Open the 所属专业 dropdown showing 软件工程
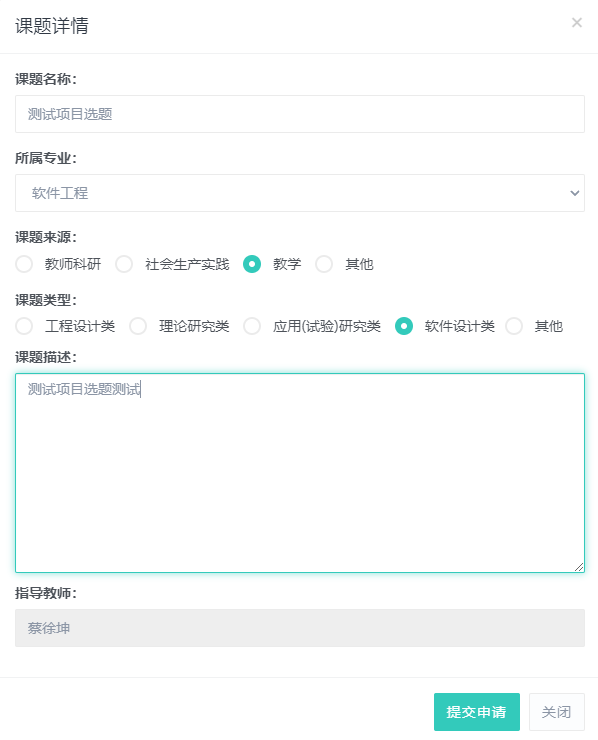 (x=300, y=193)
